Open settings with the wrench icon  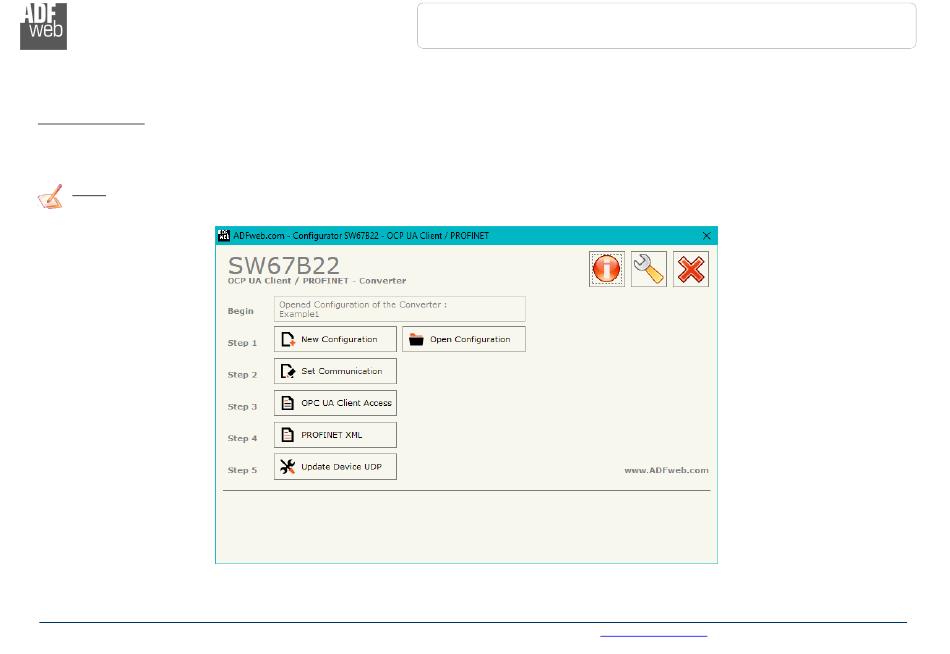(x=649, y=269)
